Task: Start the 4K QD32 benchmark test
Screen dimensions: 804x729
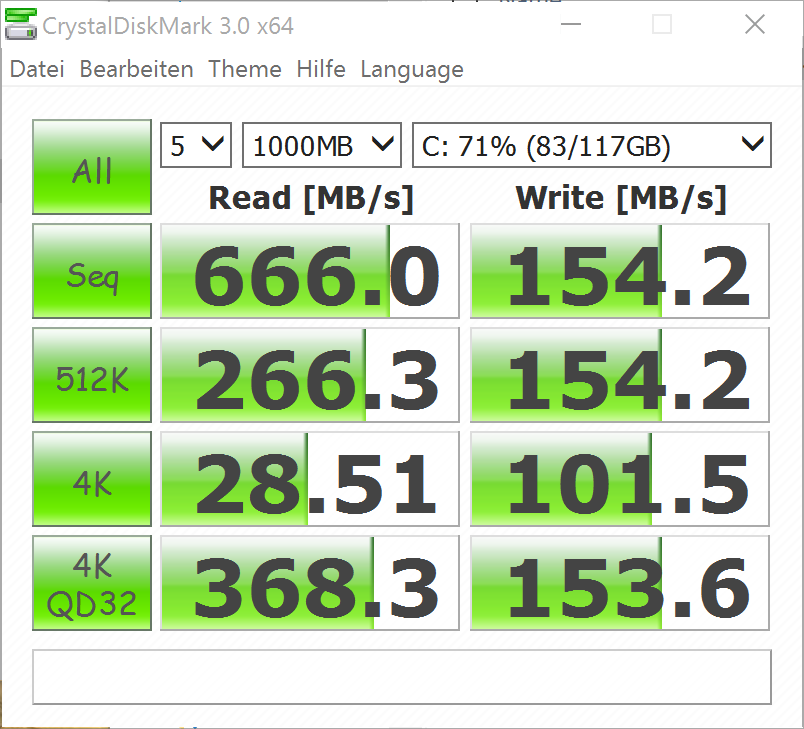Action: [92, 583]
